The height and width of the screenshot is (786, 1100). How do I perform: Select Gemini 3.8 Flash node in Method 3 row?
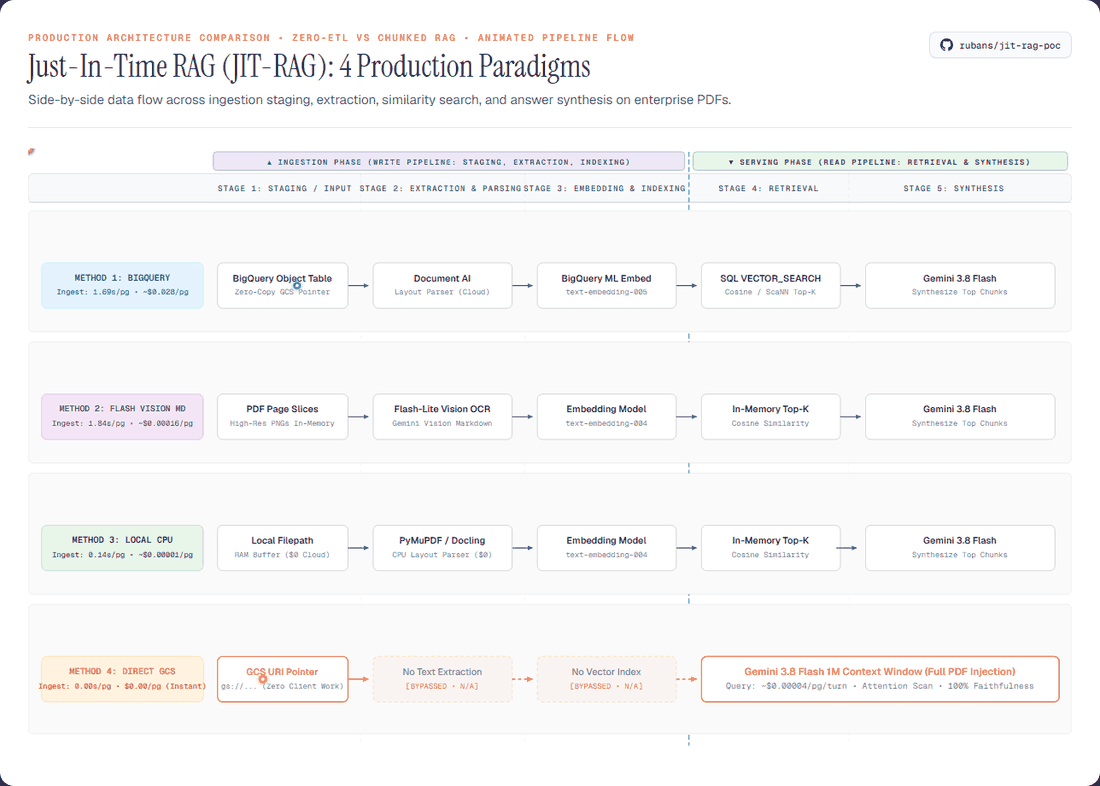coord(960,547)
